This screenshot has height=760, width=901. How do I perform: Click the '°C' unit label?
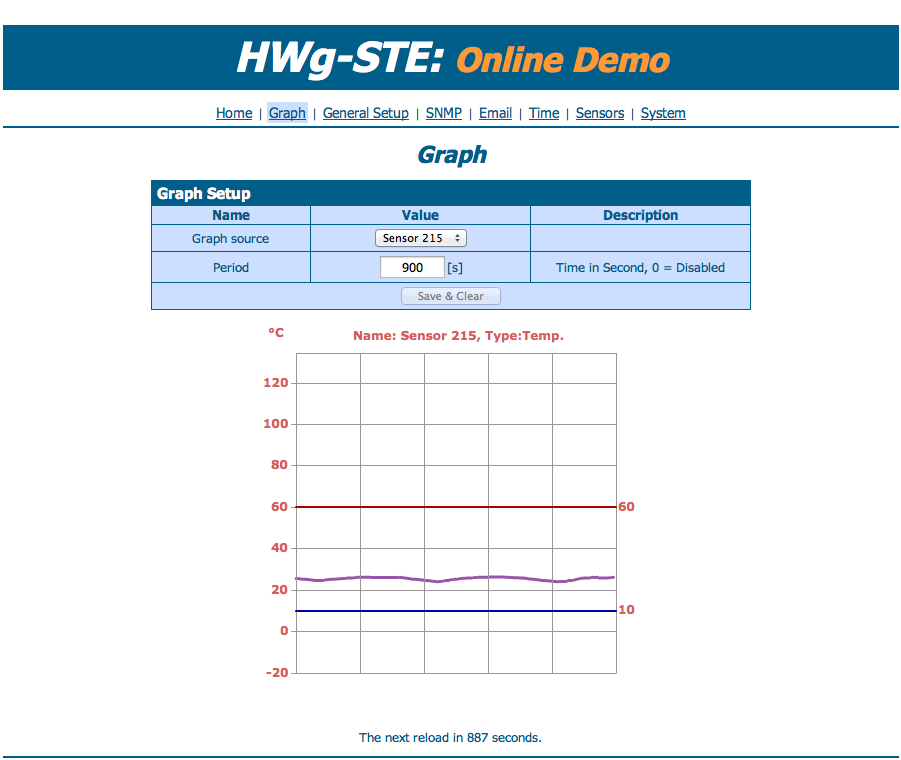276,333
